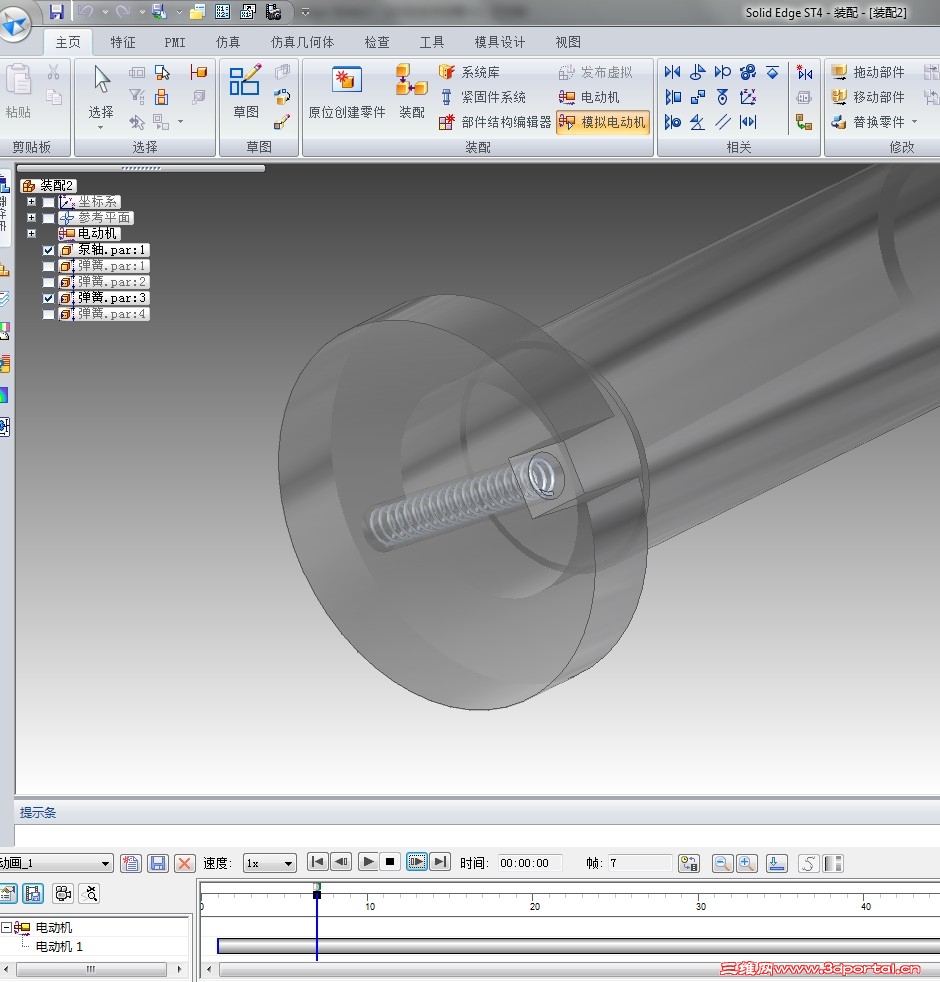
Task: Delete the animation with red X icon
Action: 184,864
